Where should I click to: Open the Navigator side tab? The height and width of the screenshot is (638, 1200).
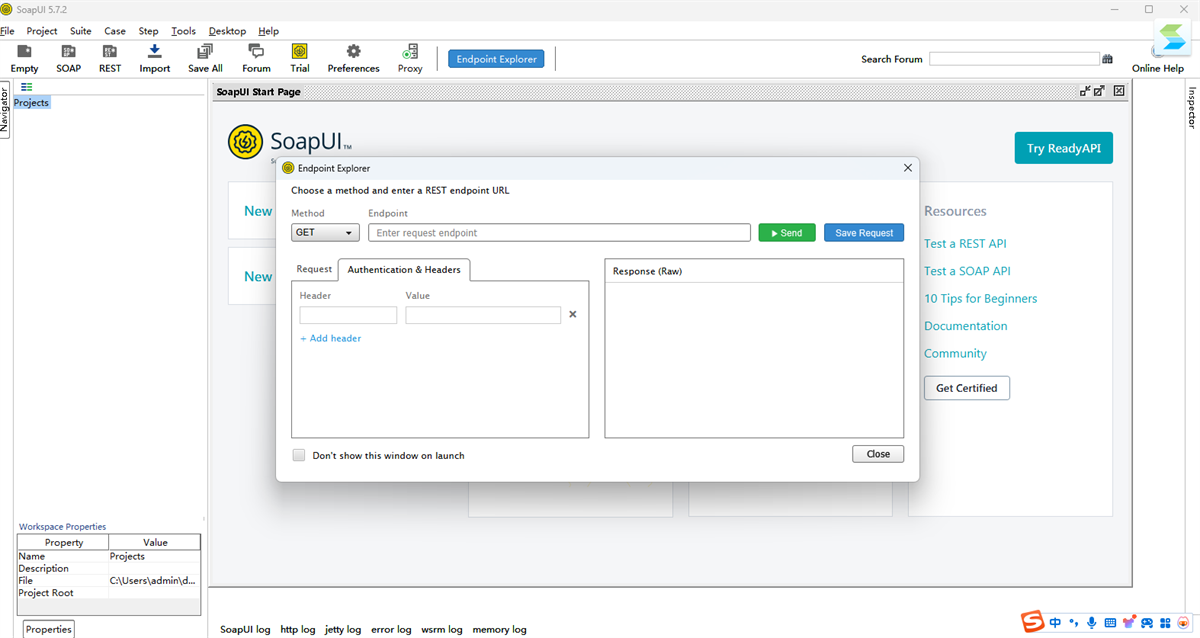point(5,111)
